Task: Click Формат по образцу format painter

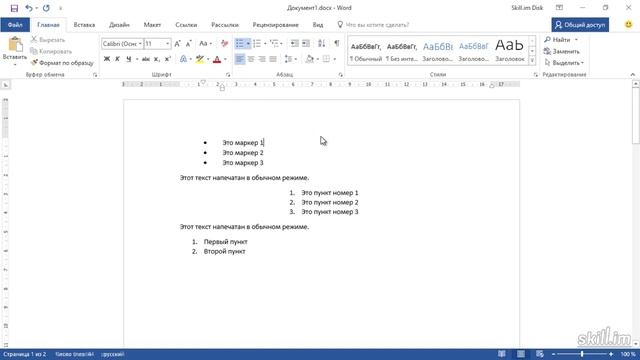Action: click(x=62, y=63)
